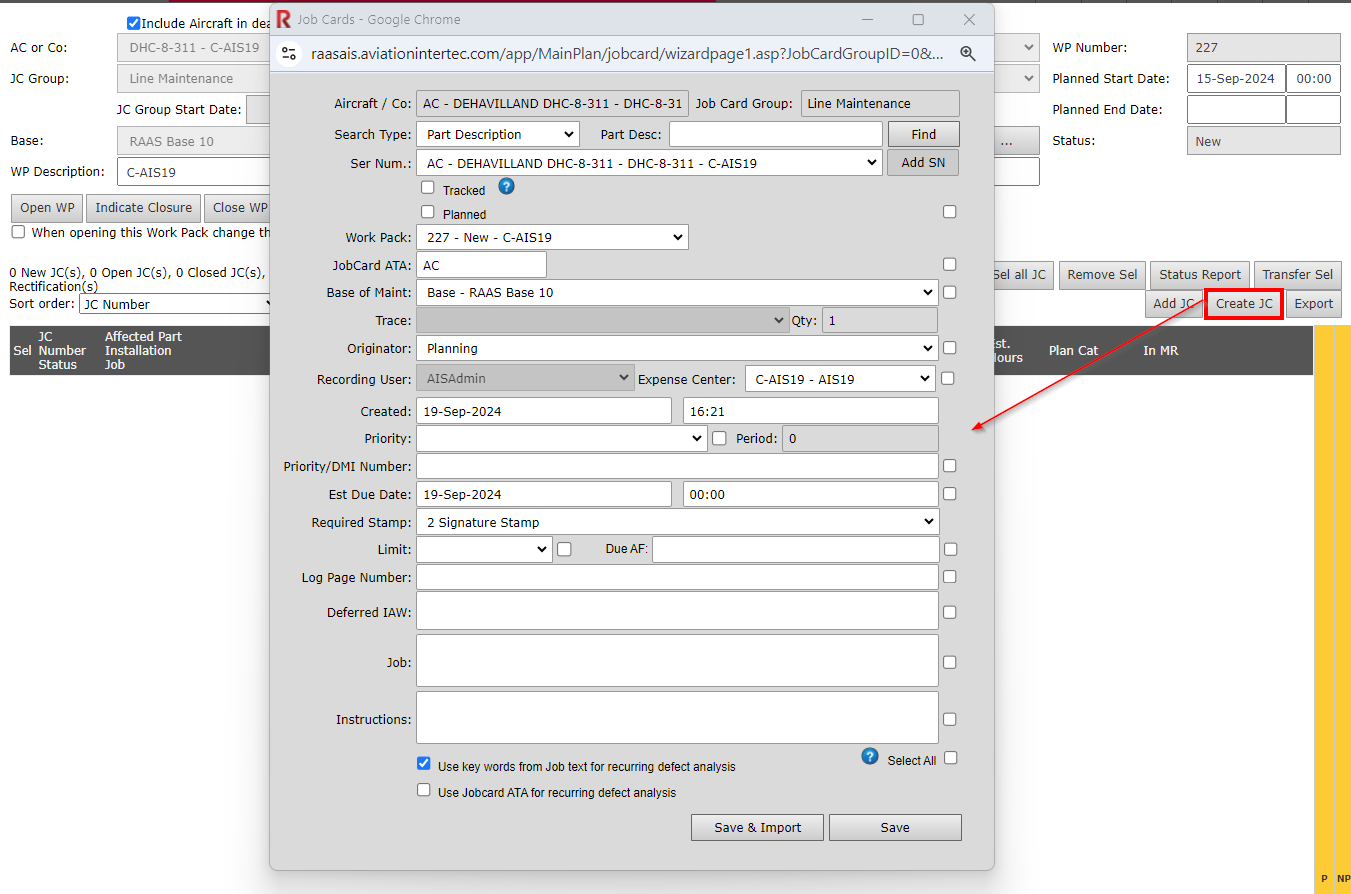Image resolution: width=1351 pixels, height=894 pixels.
Task: Open site information icon in address bar
Action: (x=289, y=54)
